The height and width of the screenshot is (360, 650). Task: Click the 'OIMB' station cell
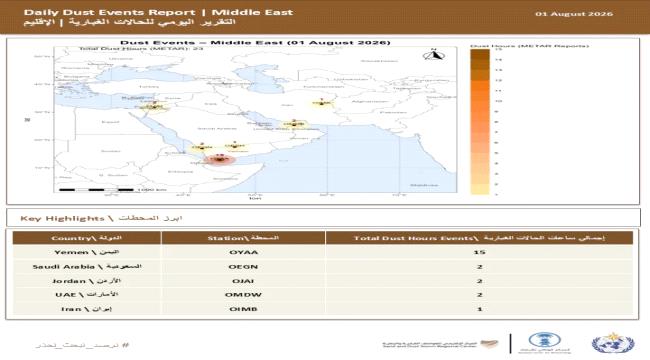243,309
